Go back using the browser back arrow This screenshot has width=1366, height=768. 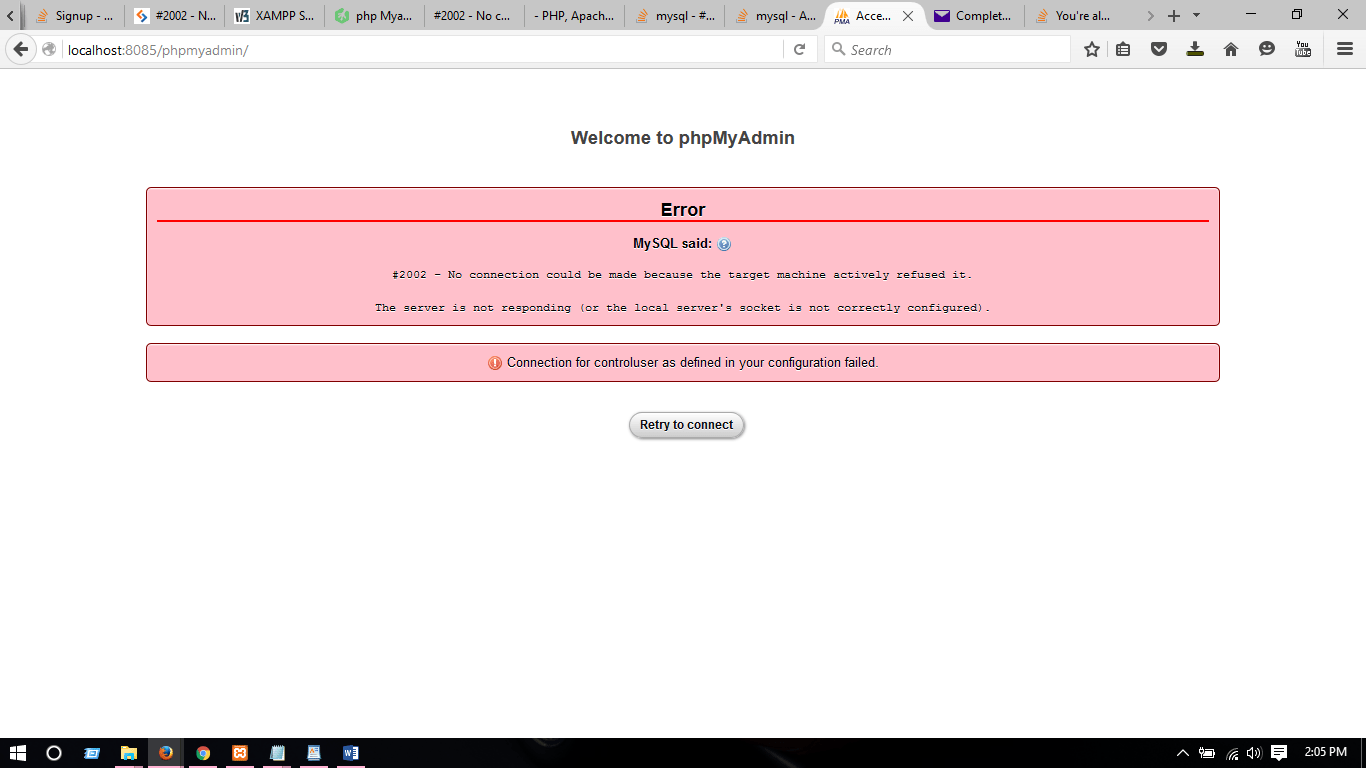pos(20,49)
